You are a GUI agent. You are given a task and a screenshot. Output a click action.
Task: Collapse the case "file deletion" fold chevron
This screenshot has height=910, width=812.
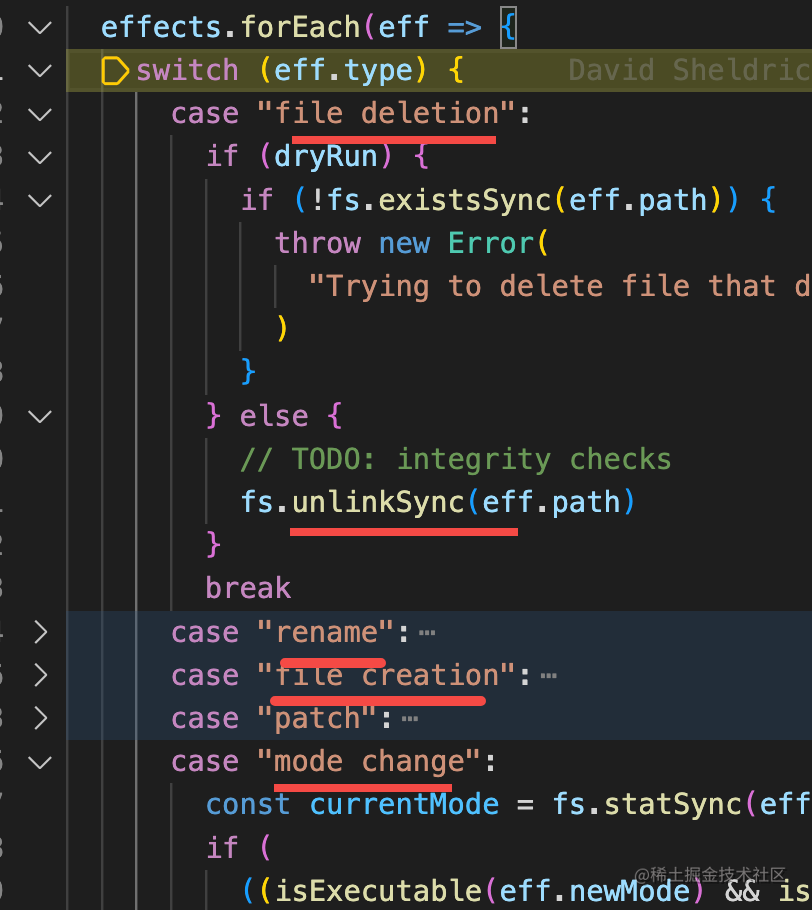(40, 114)
